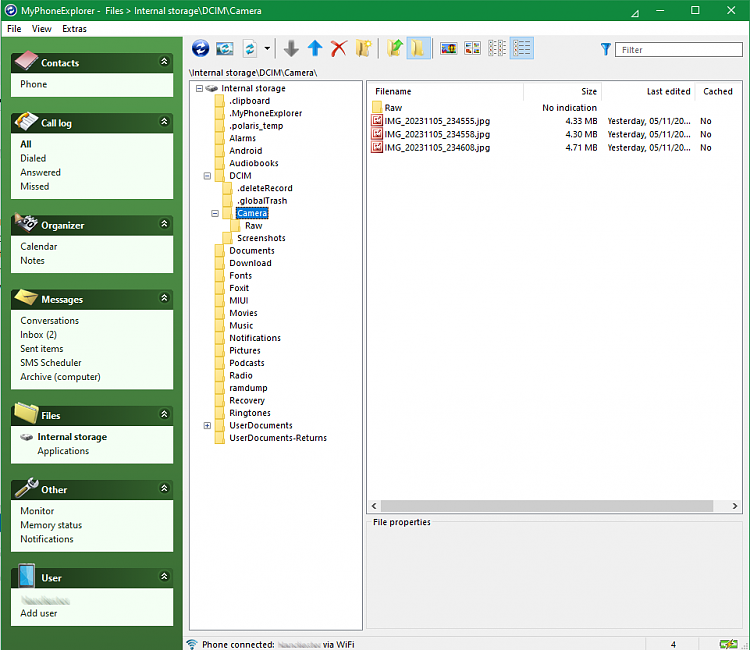Screen dimensions: 750x650
Task: Open the View menu
Action: pyautogui.click(x=42, y=29)
